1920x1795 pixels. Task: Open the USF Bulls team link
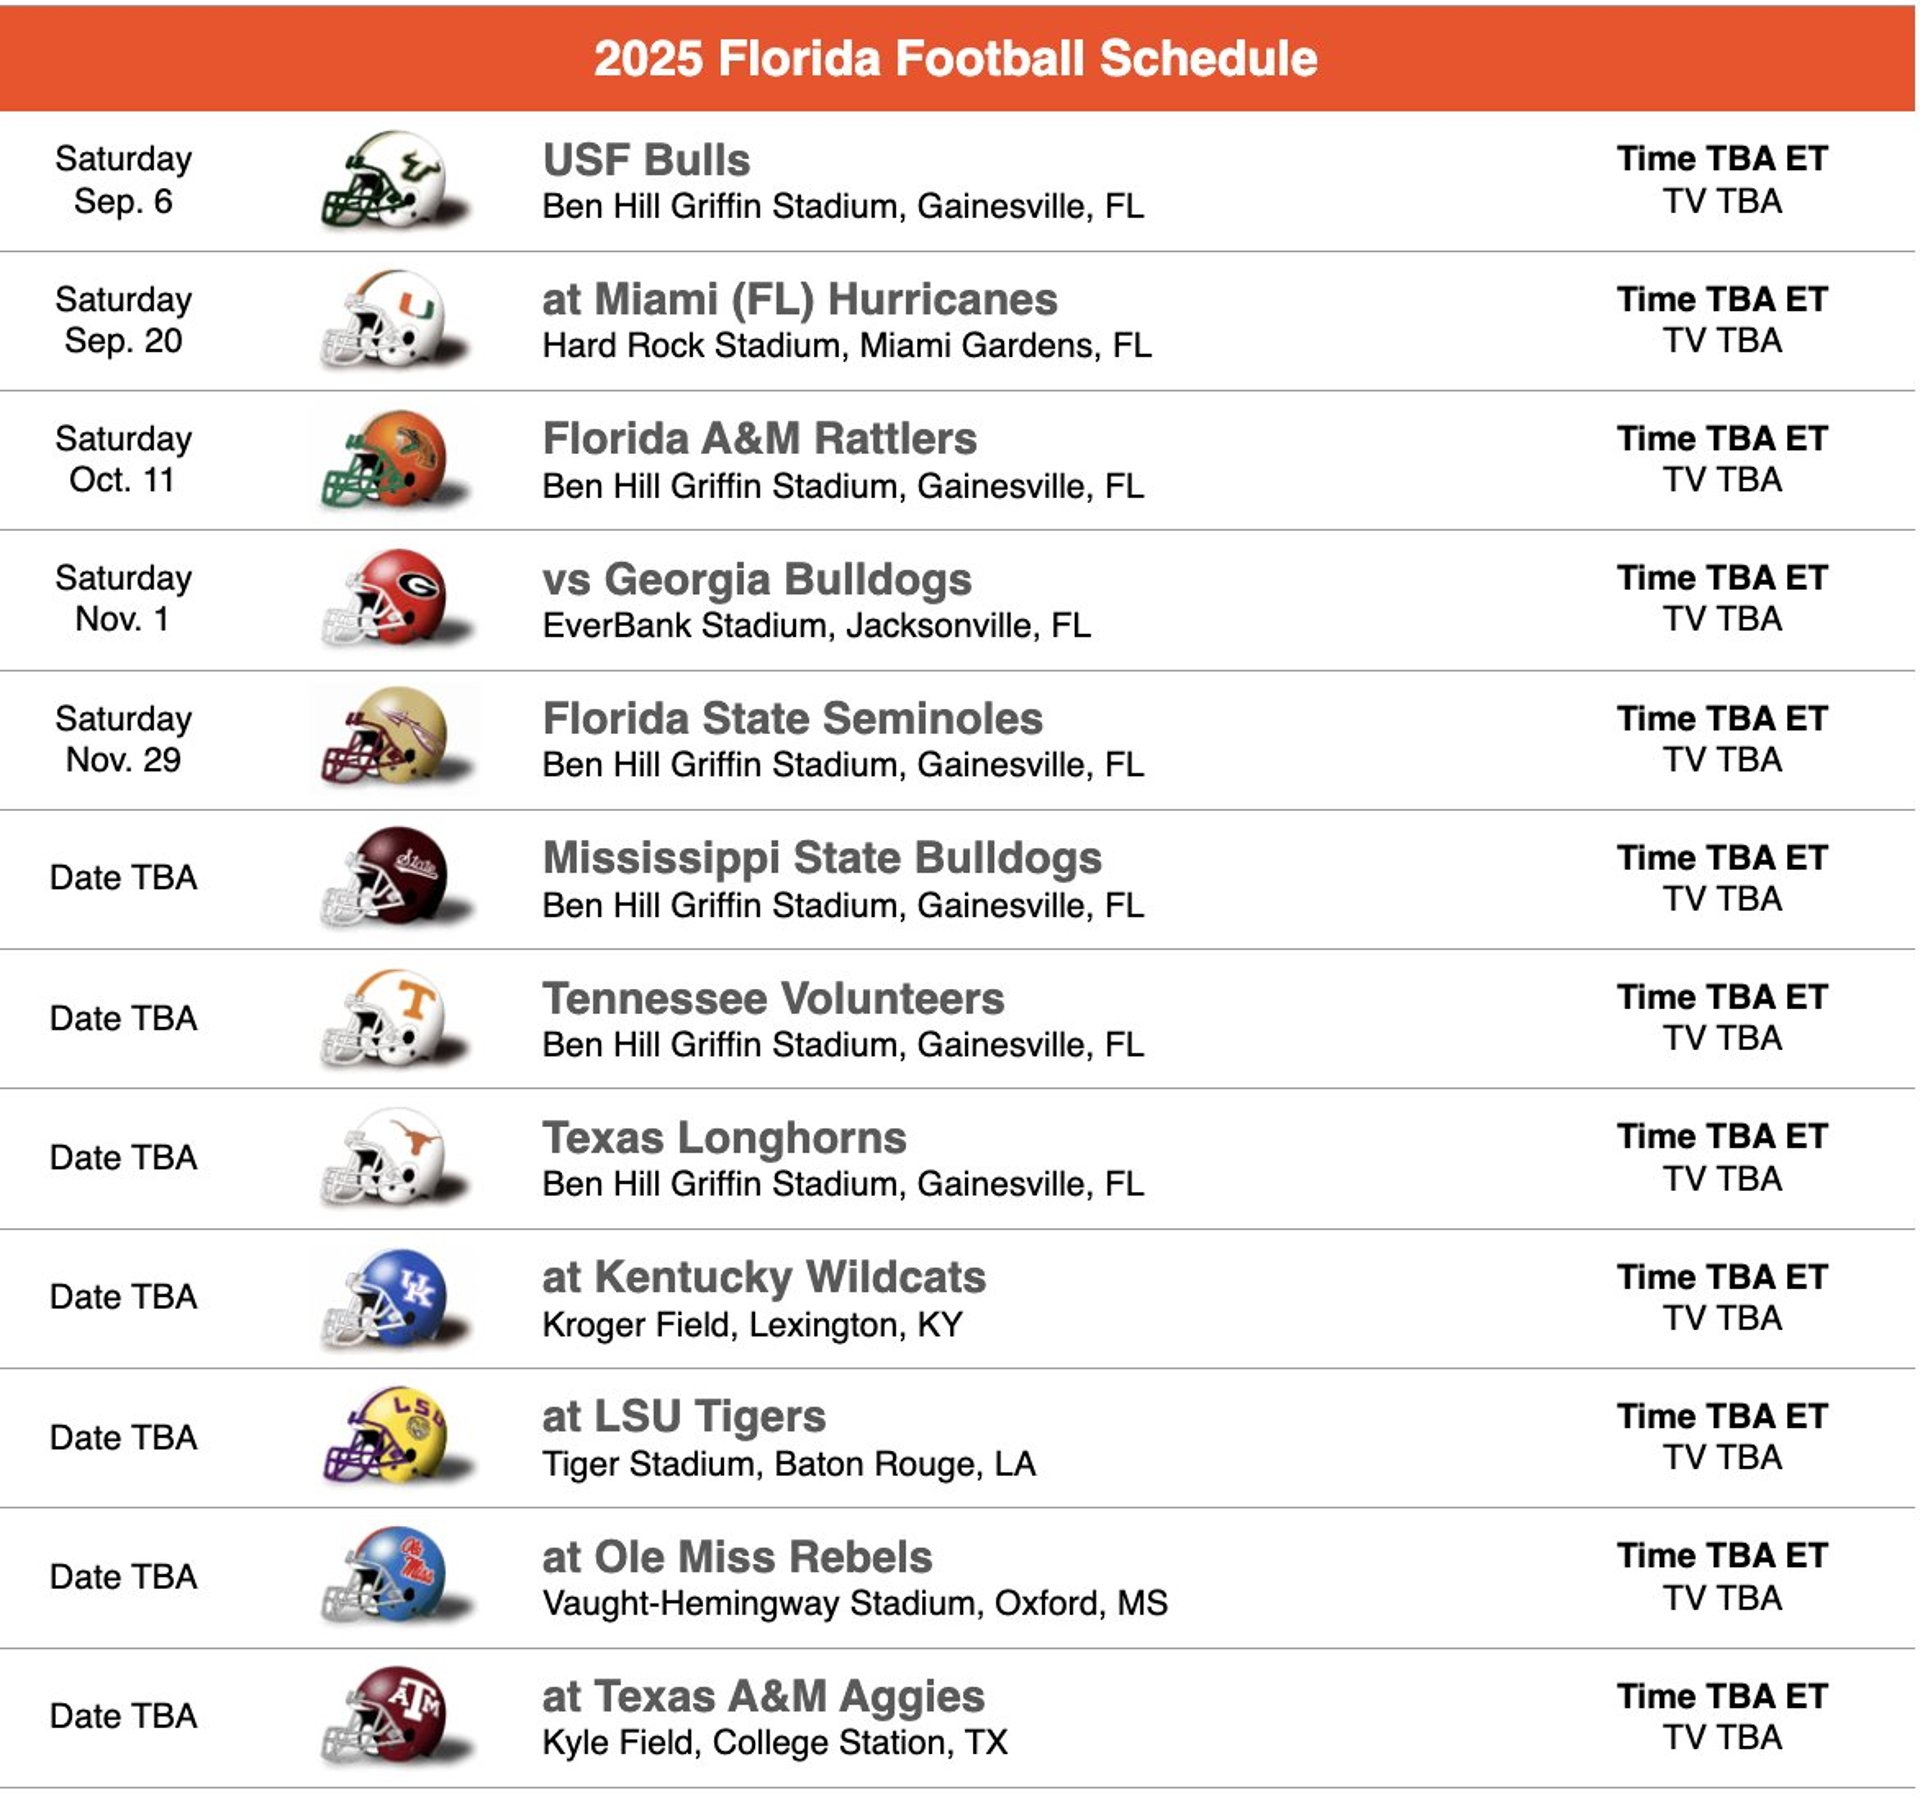[646, 160]
